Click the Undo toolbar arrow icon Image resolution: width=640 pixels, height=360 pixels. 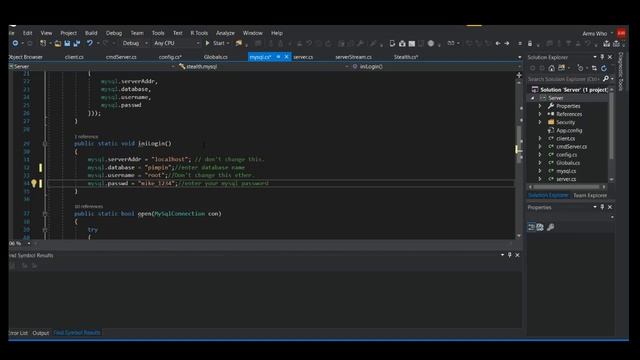[89, 43]
